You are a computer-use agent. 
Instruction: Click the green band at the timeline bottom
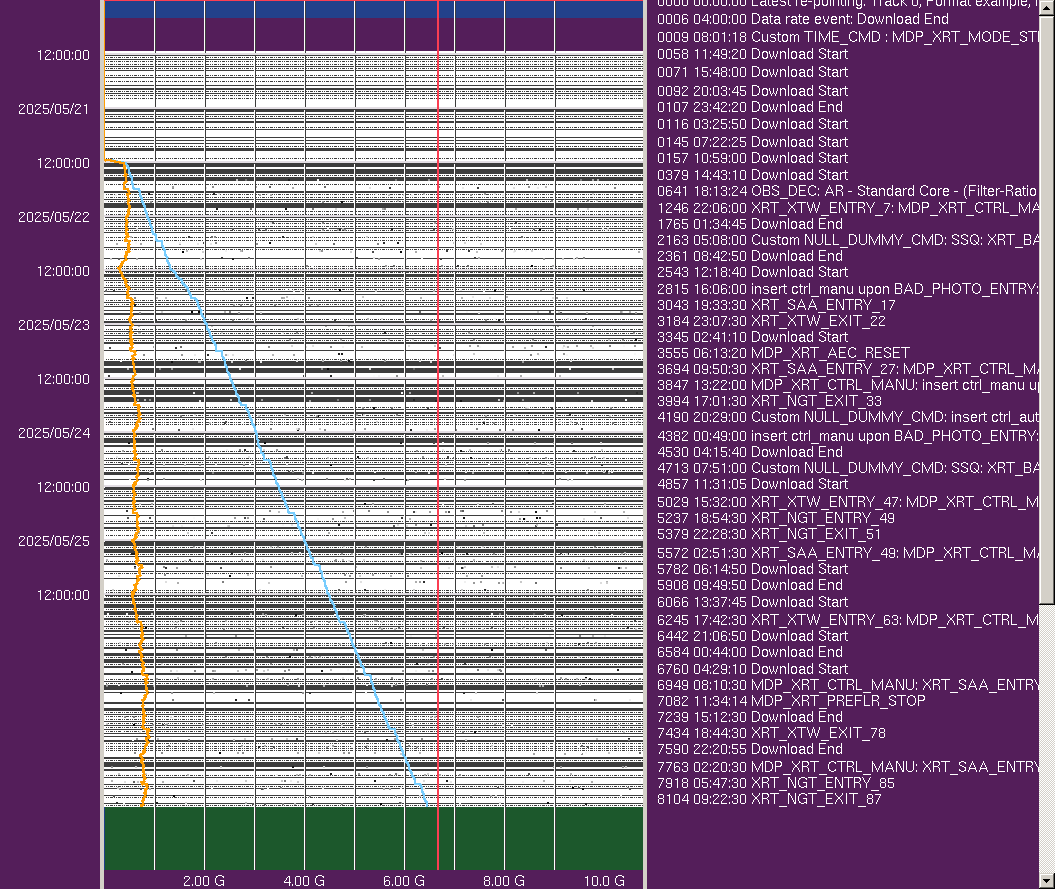[374, 838]
